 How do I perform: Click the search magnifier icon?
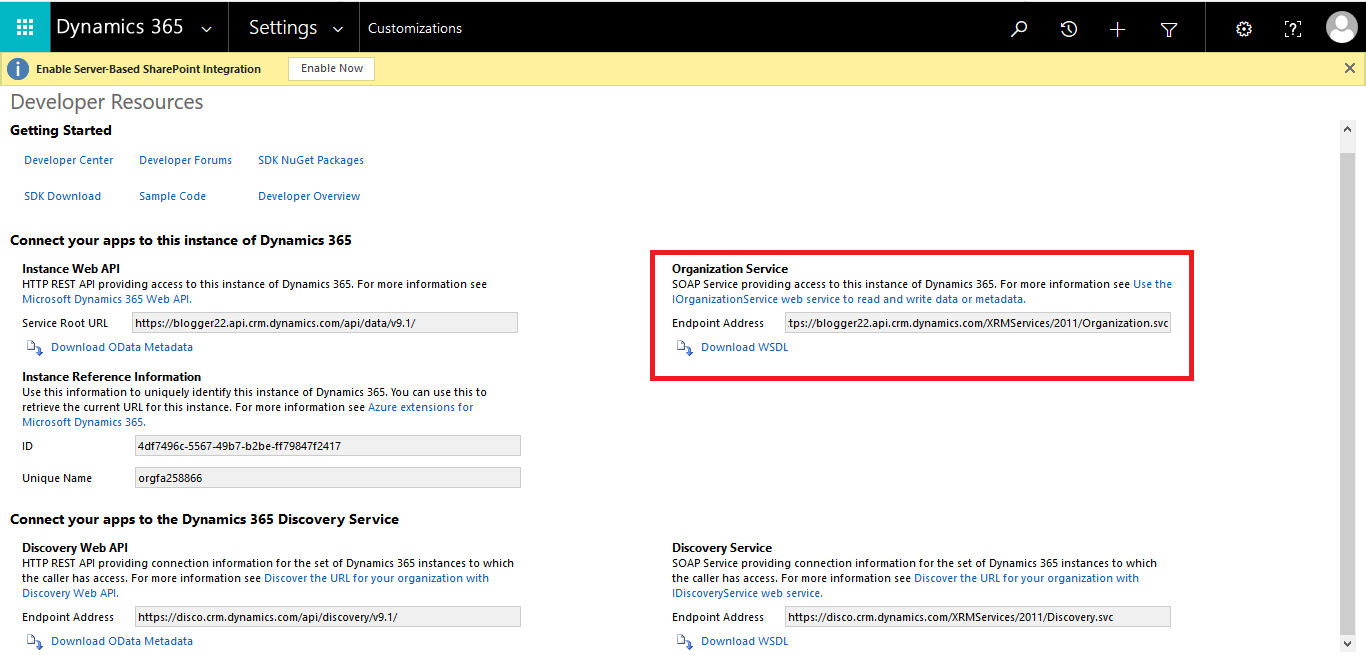[1019, 29]
